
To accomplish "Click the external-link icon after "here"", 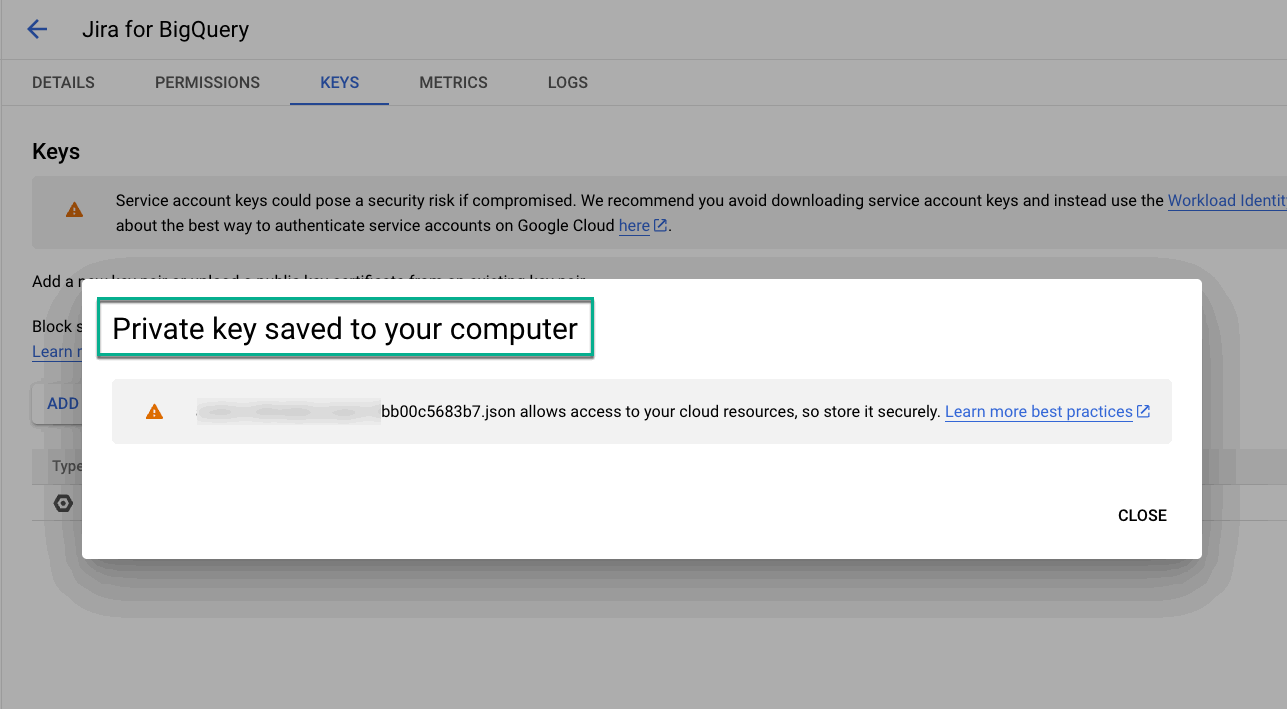I will click(661, 225).
